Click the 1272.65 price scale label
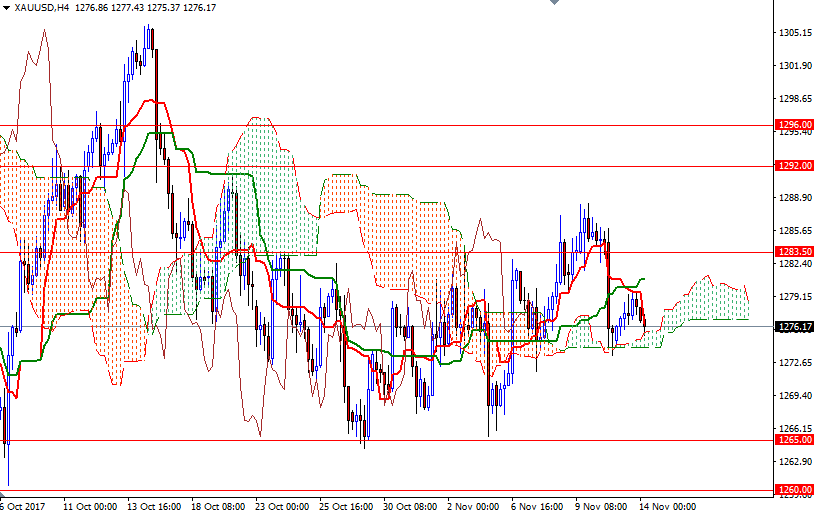 pos(796,362)
